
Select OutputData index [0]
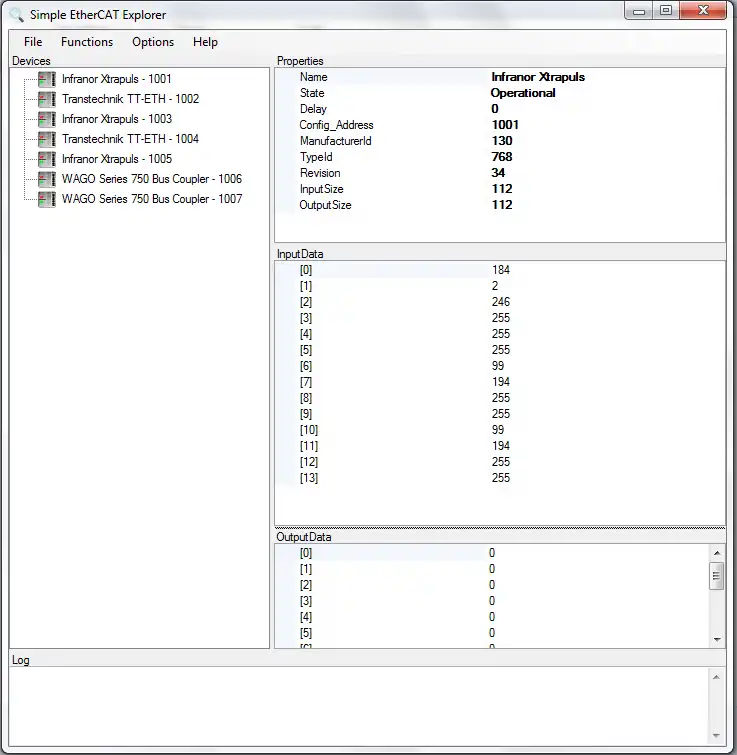click(x=306, y=553)
